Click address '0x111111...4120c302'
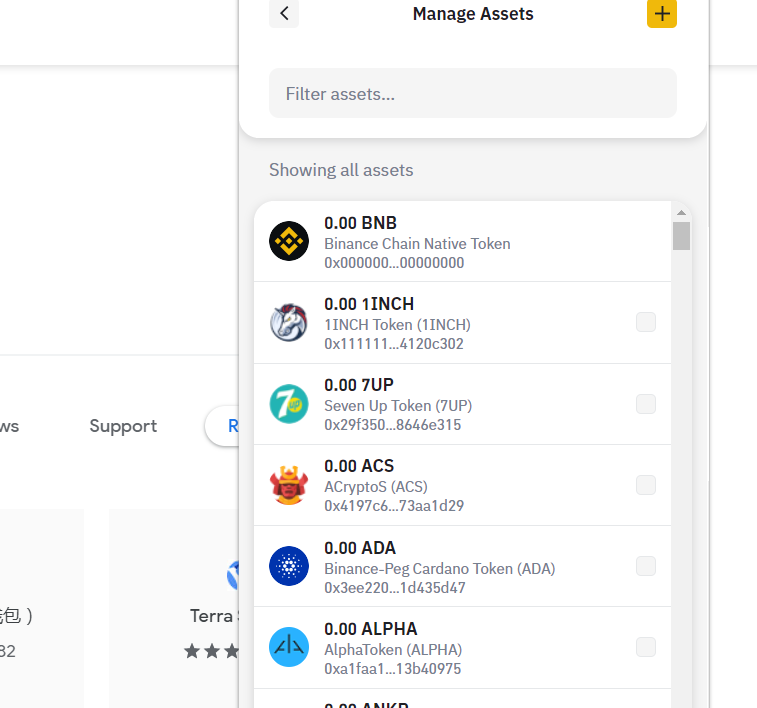 pyautogui.click(x=394, y=344)
